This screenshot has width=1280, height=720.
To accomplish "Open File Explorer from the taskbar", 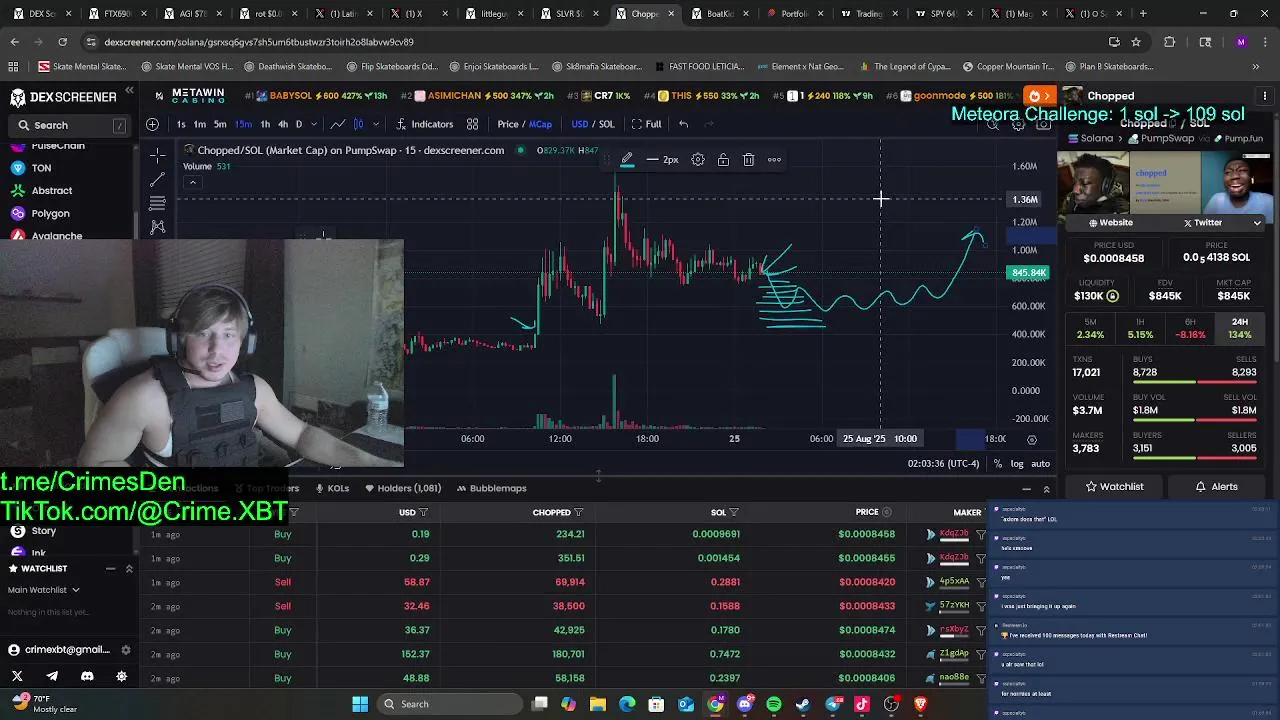I will pyautogui.click(x=598, y=704).
